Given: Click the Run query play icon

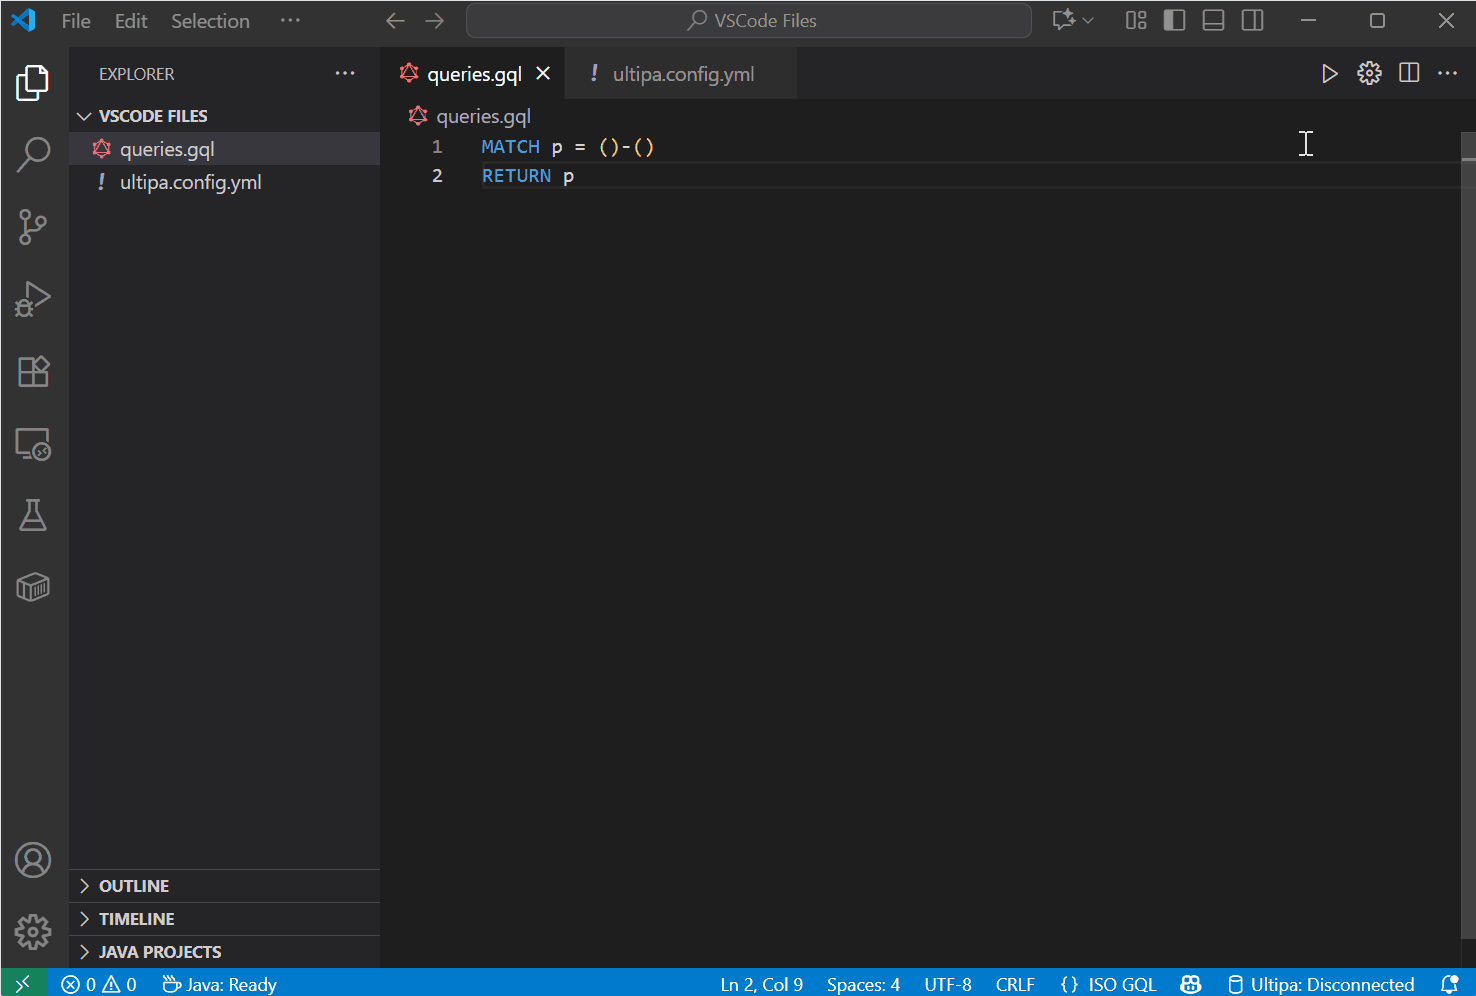Looking at the screenshot, I should tap(1329, 74).
